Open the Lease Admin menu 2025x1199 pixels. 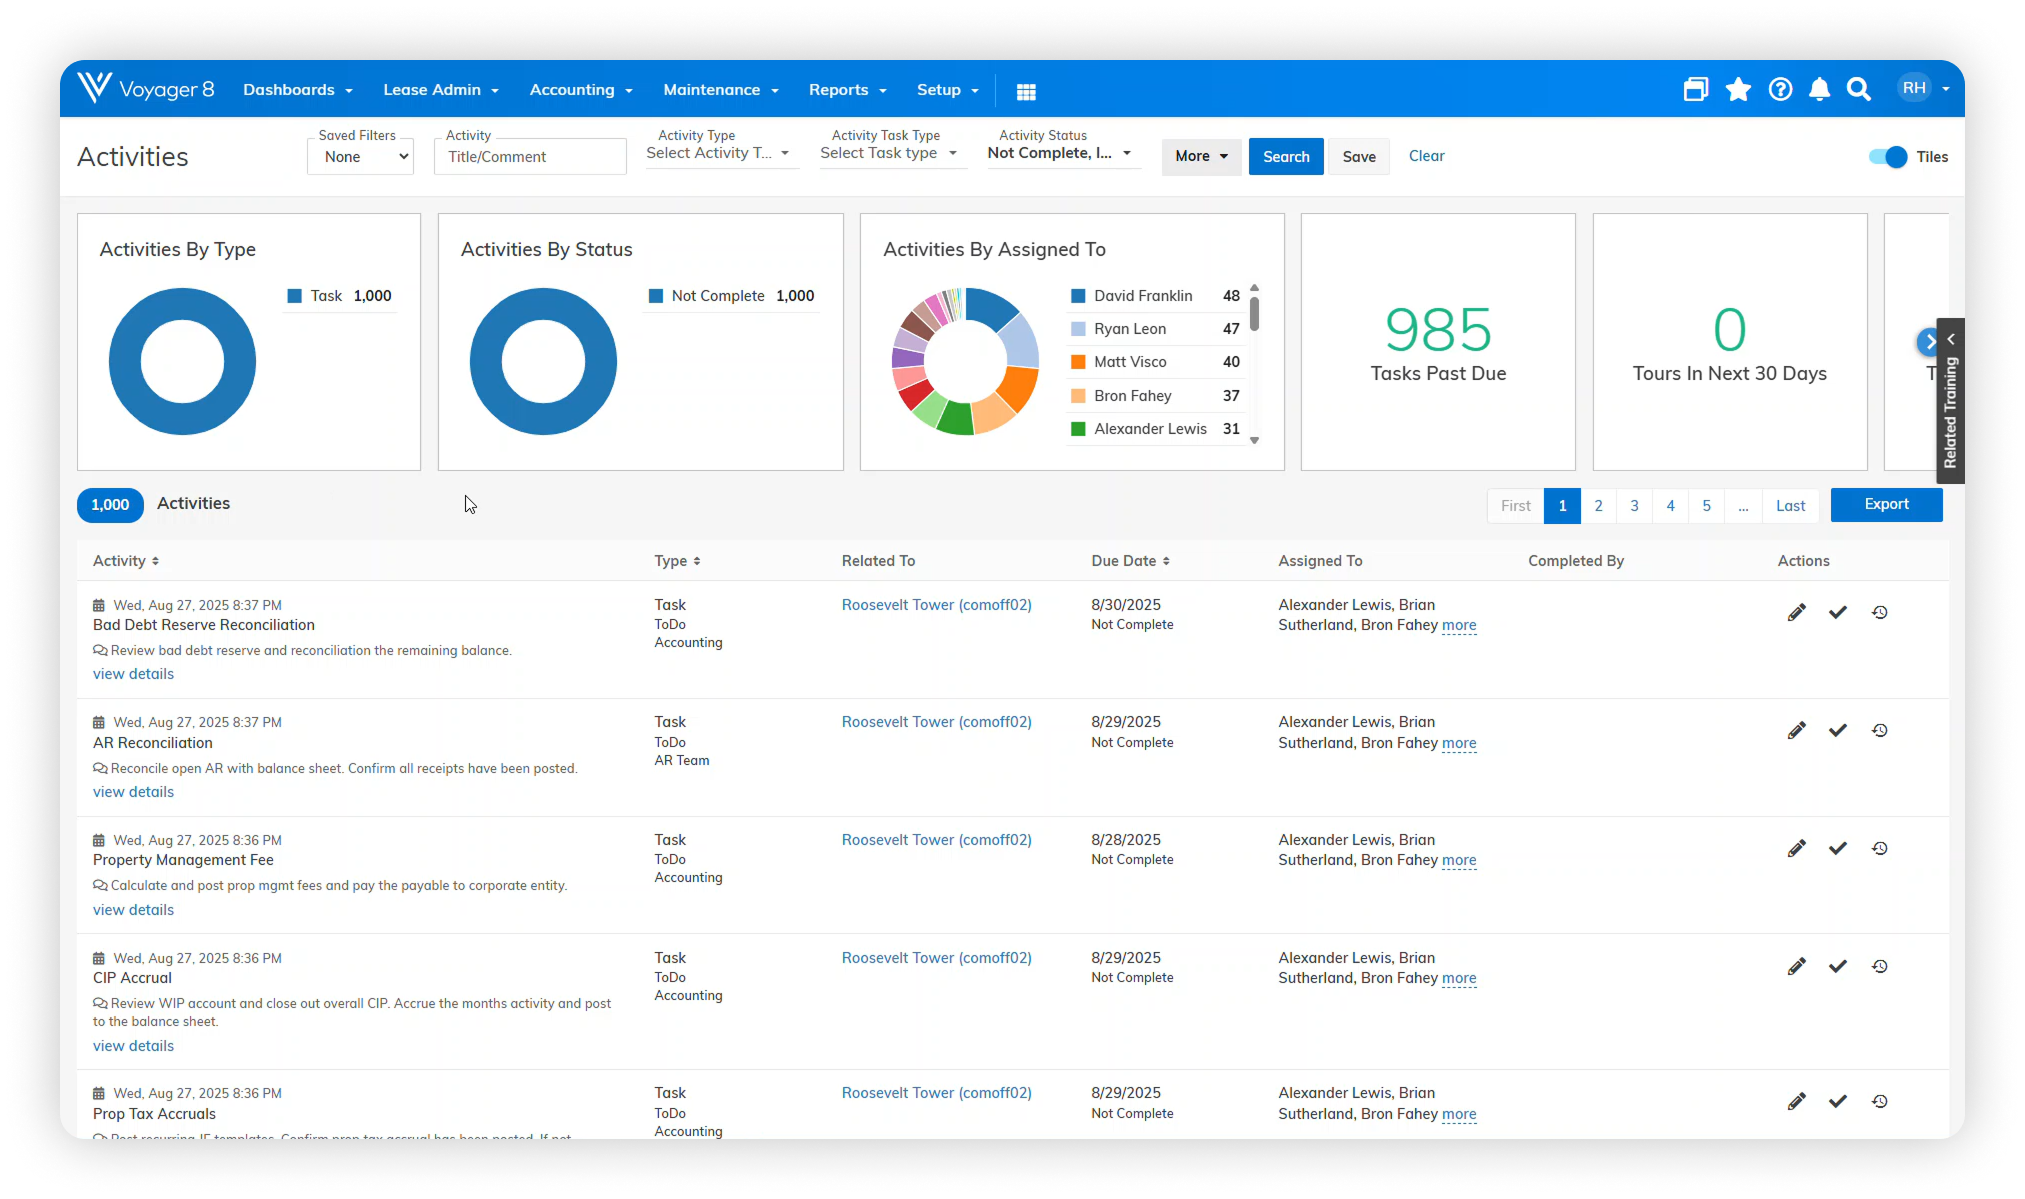(441, 90)
